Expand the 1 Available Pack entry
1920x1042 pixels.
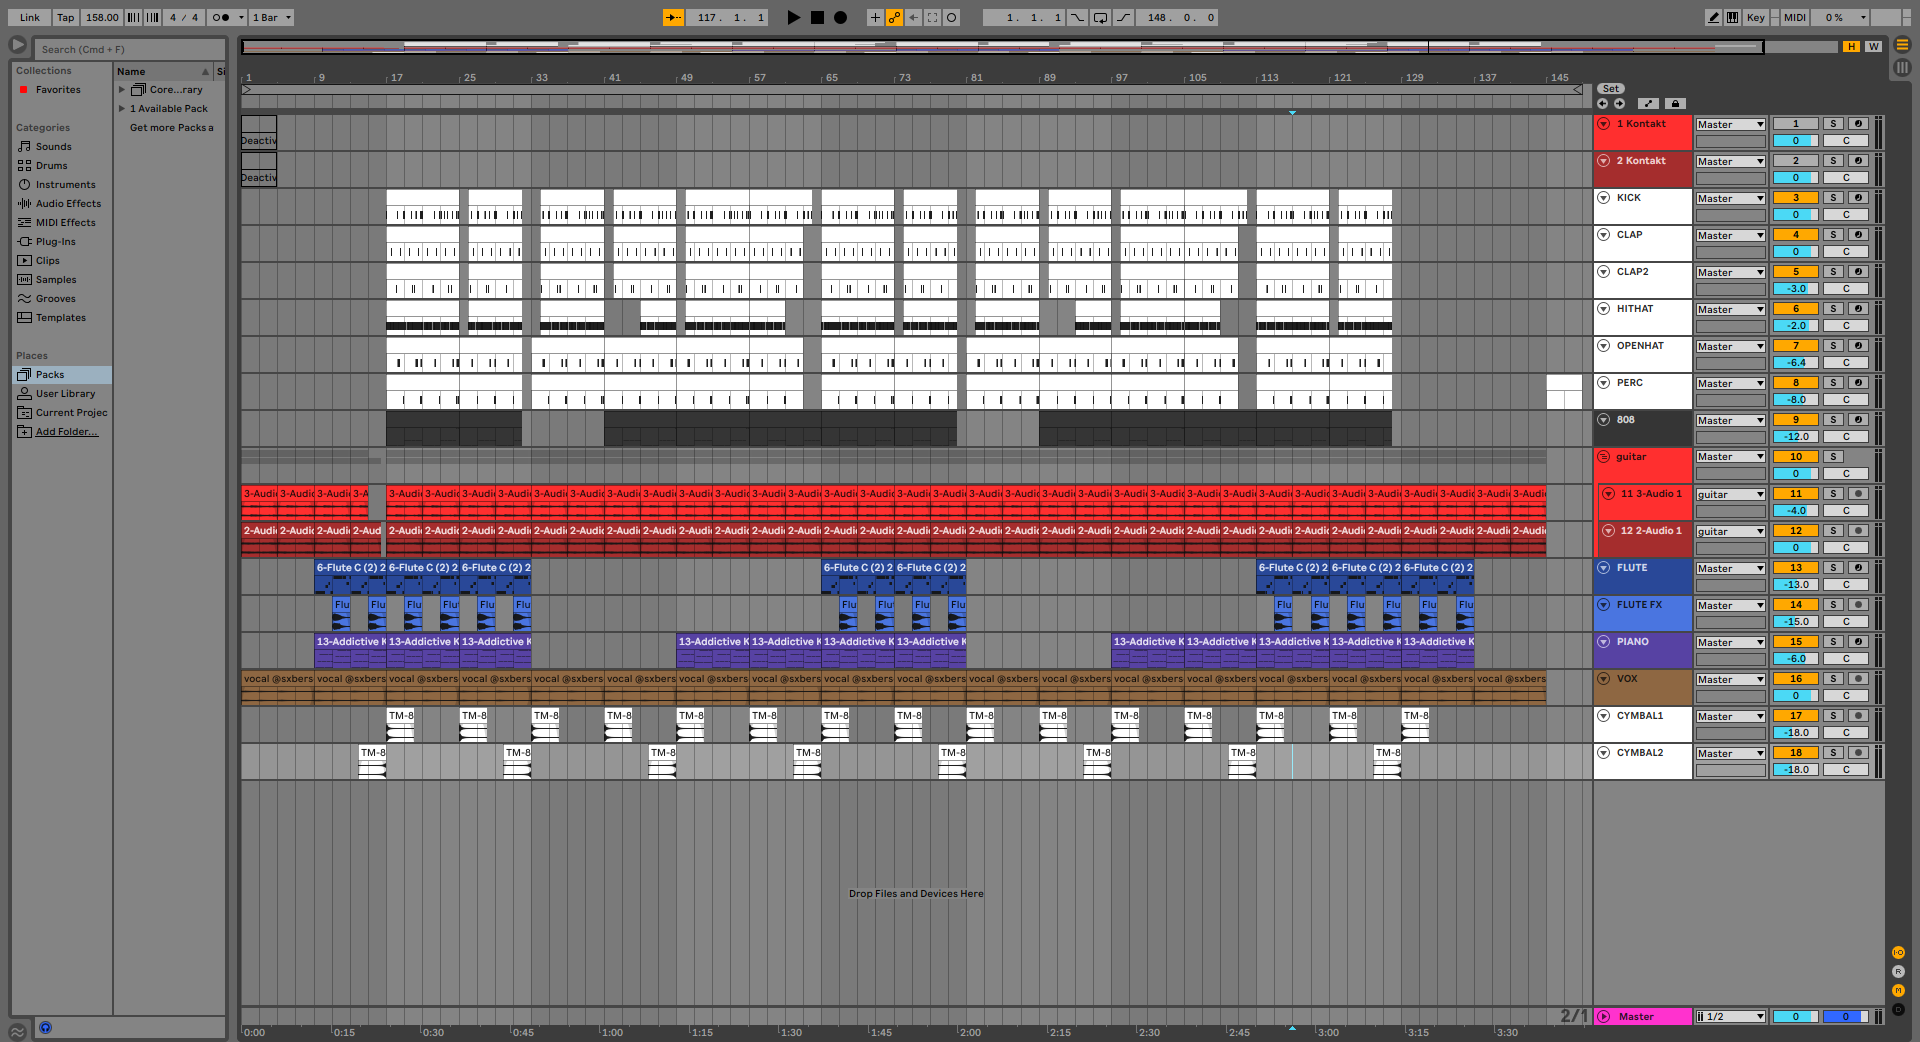pos(122,109)
